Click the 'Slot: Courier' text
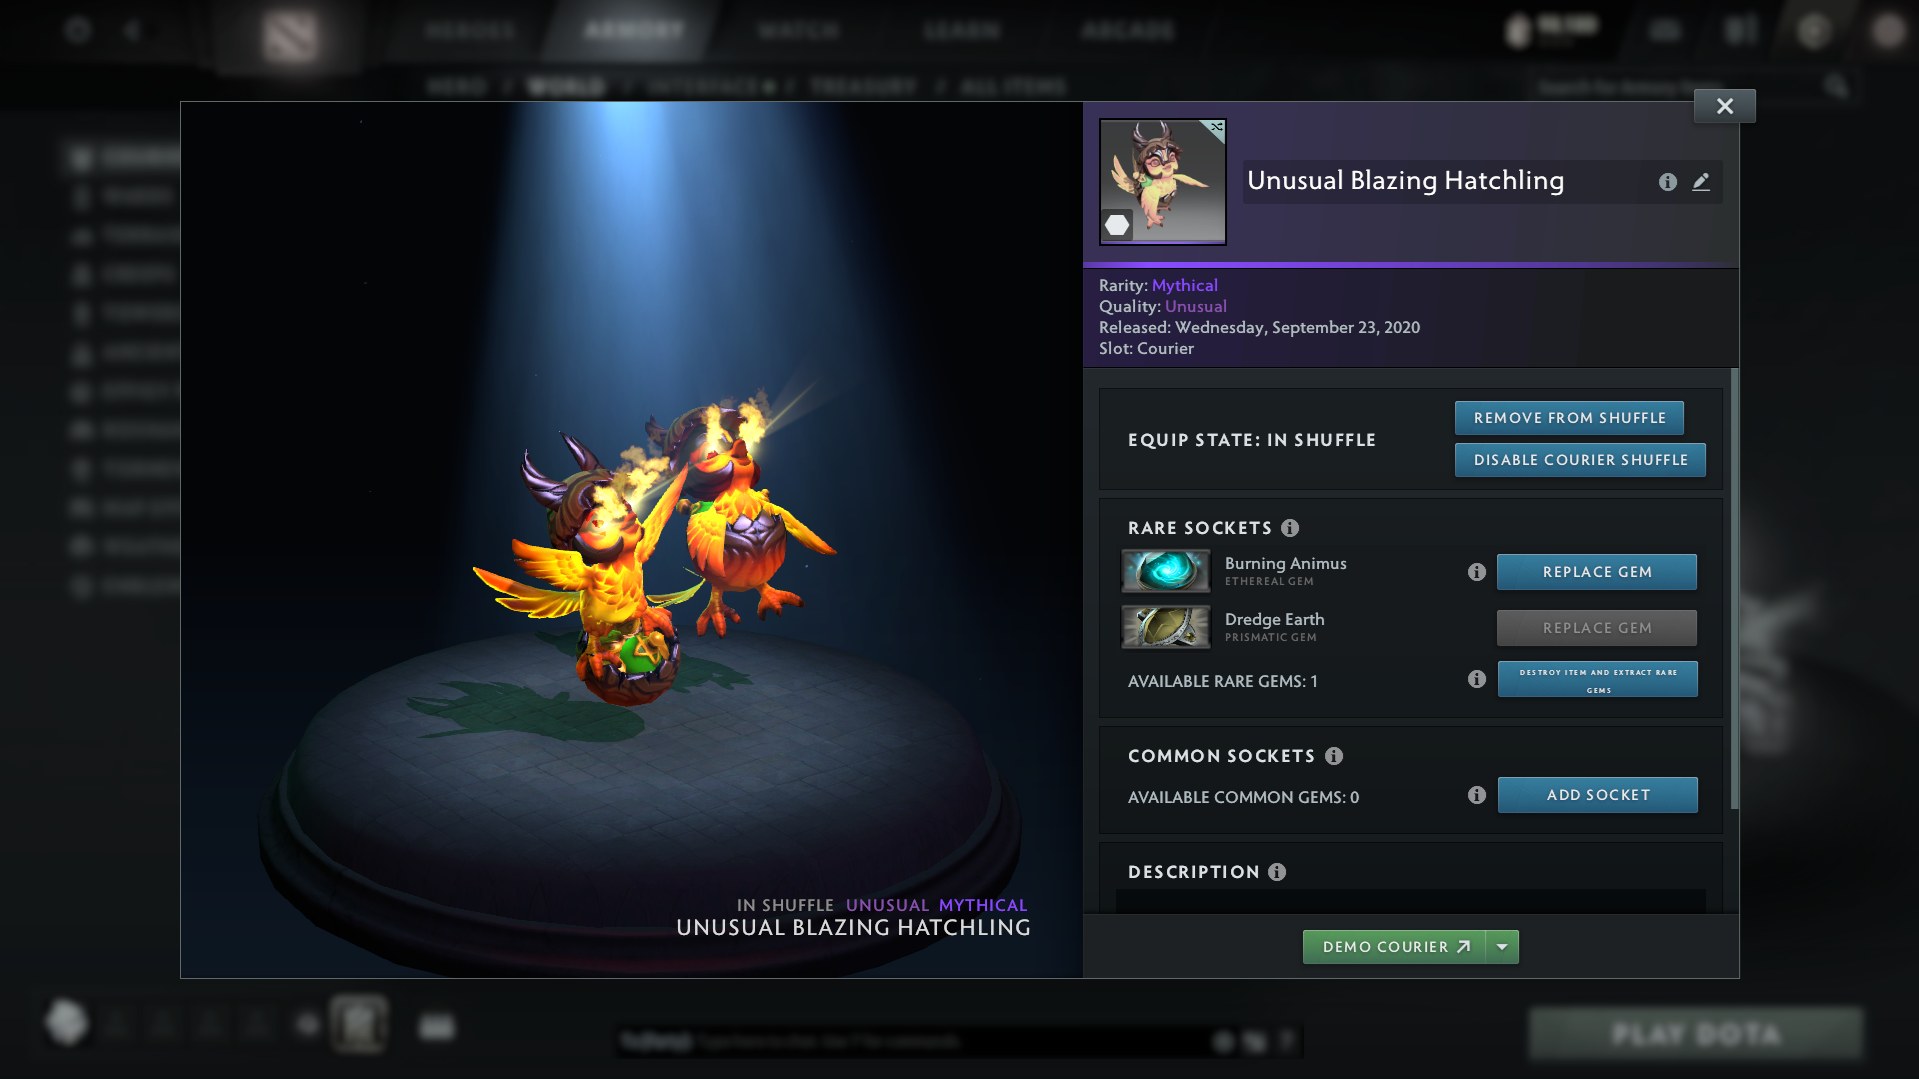 (1146, 348)
